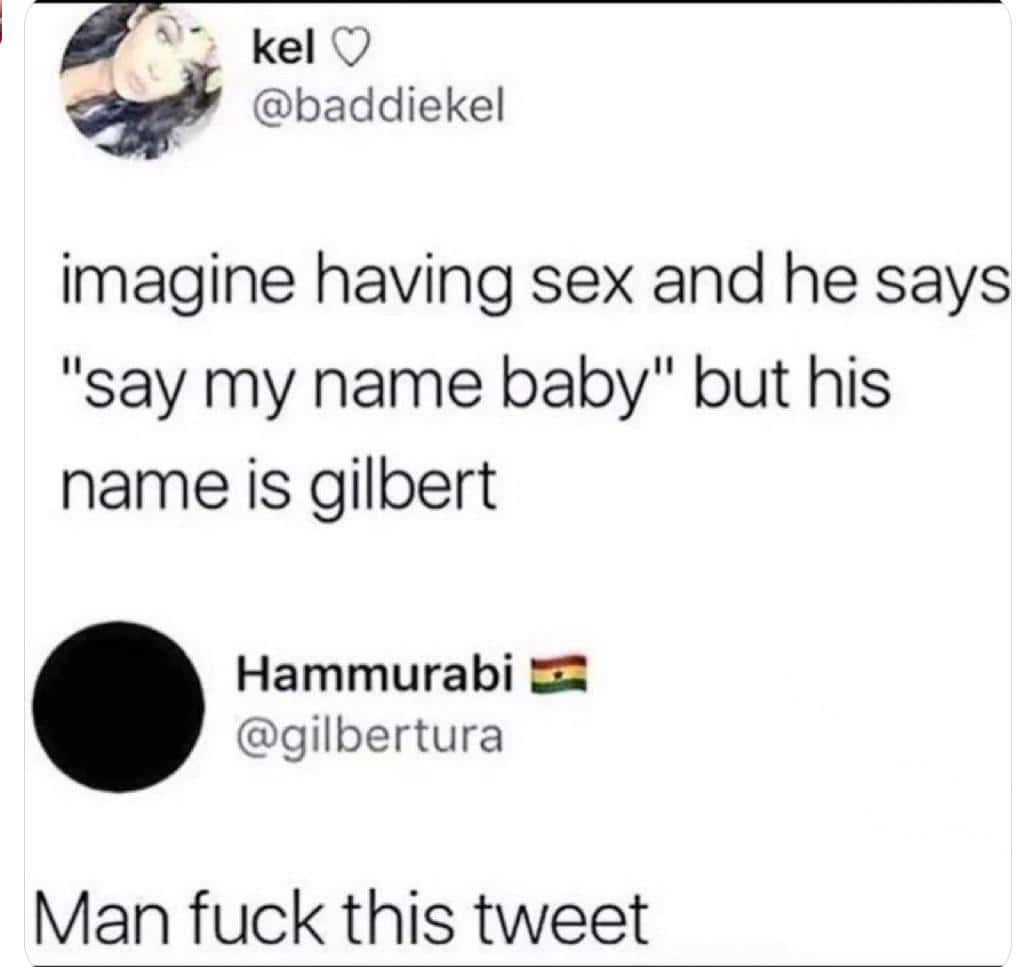Open the kel display name

pyautogui.click(x=283, y=49)
